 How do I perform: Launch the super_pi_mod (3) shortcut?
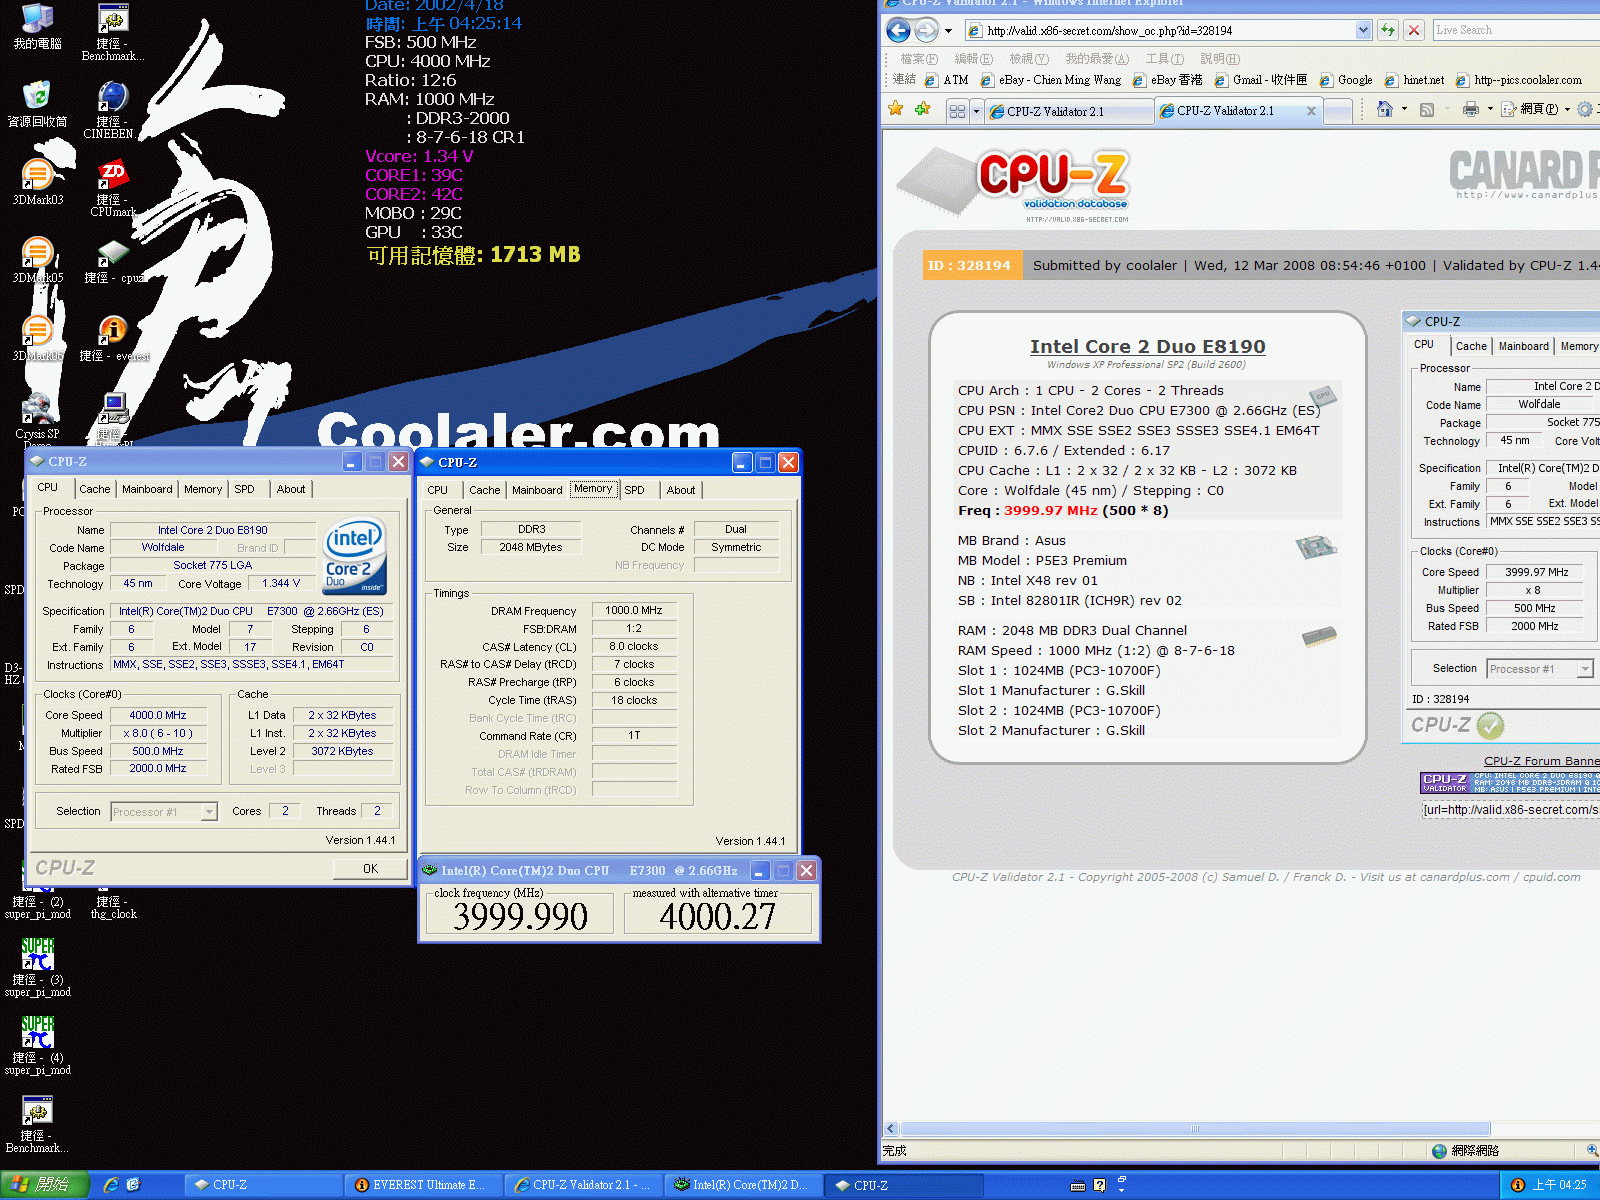(37, 967)
